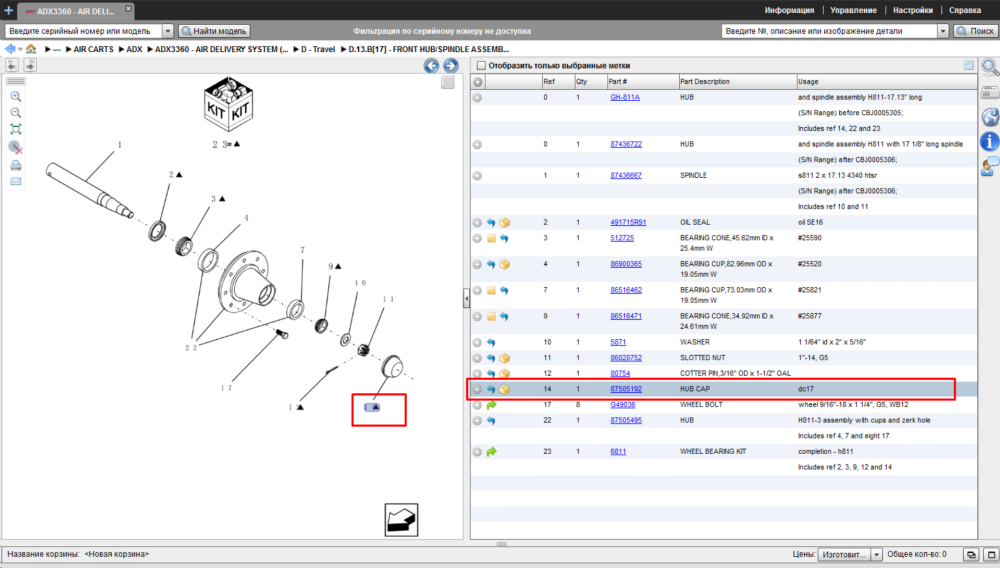Open D - Travel in the breadcrumb
1000x568 pixels.
point(318,49)
